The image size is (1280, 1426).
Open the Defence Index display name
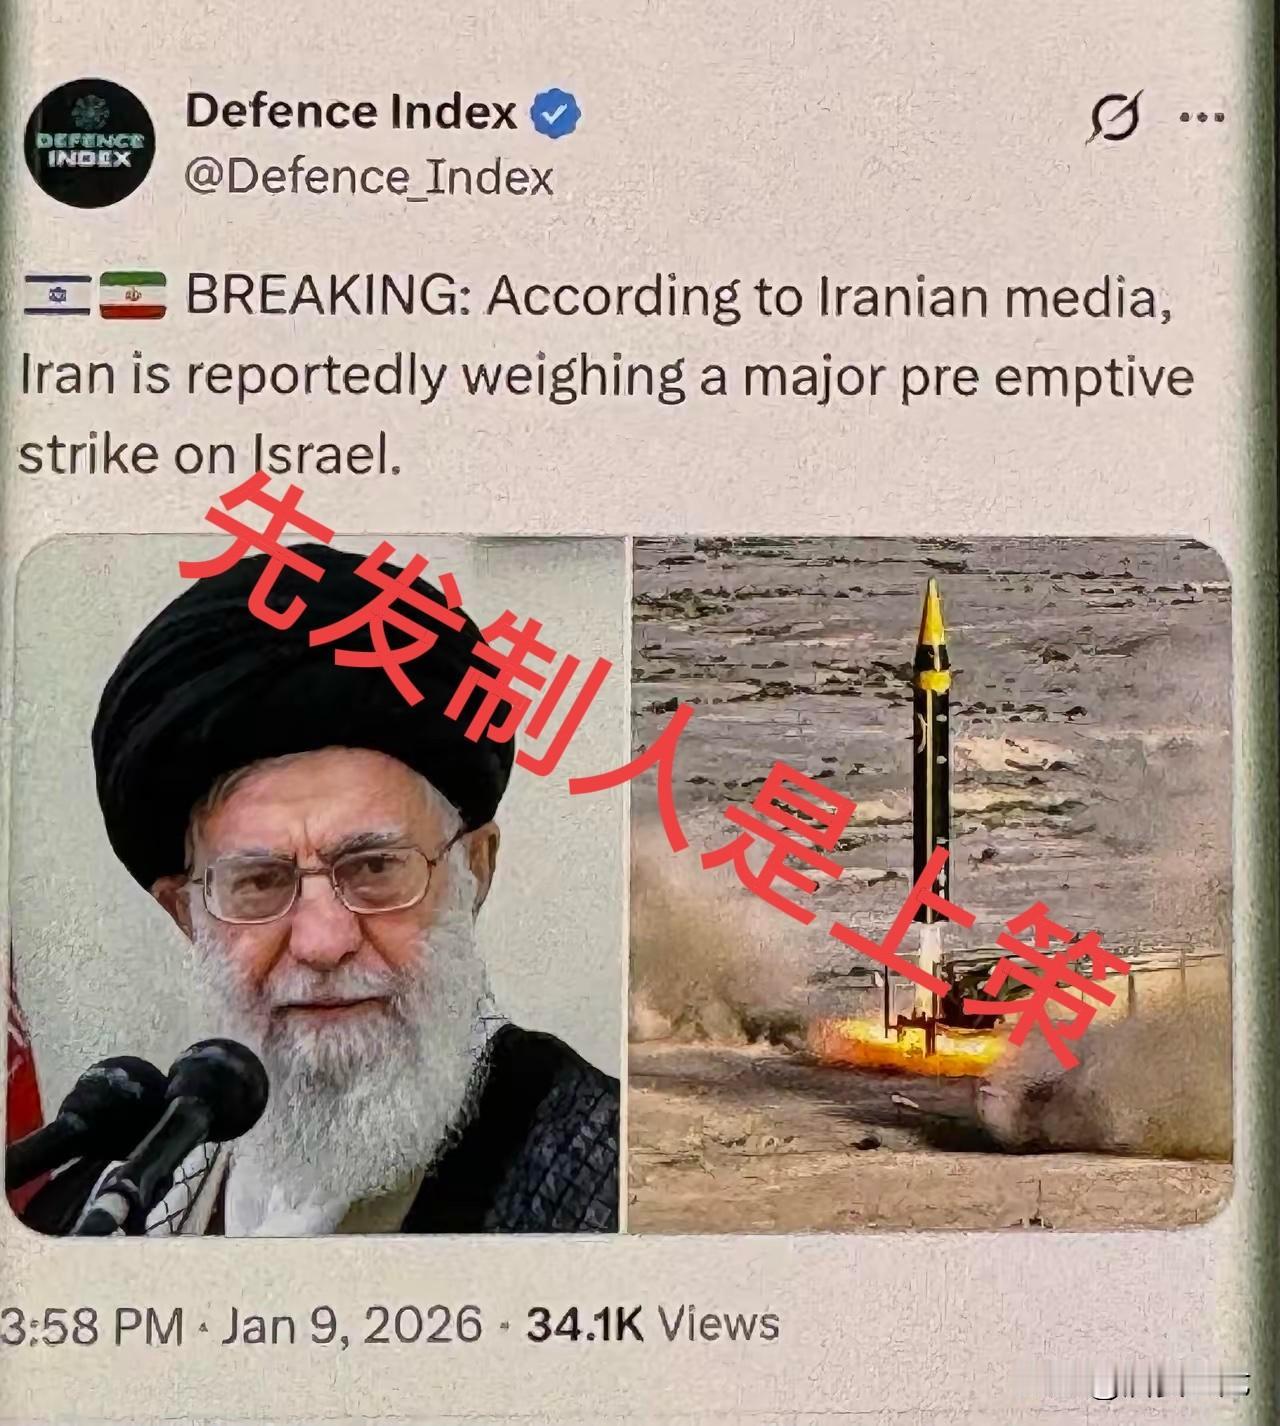click(x=351, y=111)
